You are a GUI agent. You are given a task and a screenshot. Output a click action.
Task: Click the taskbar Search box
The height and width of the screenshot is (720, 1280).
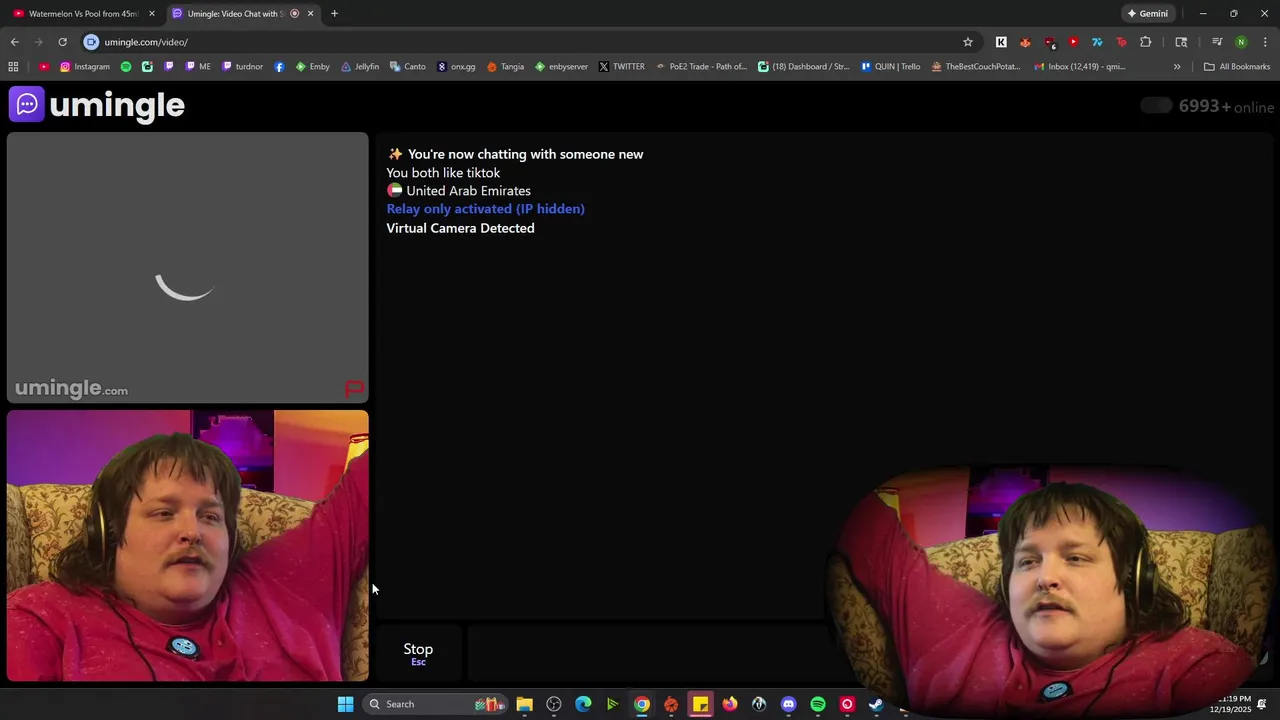[x=433, y=704]
